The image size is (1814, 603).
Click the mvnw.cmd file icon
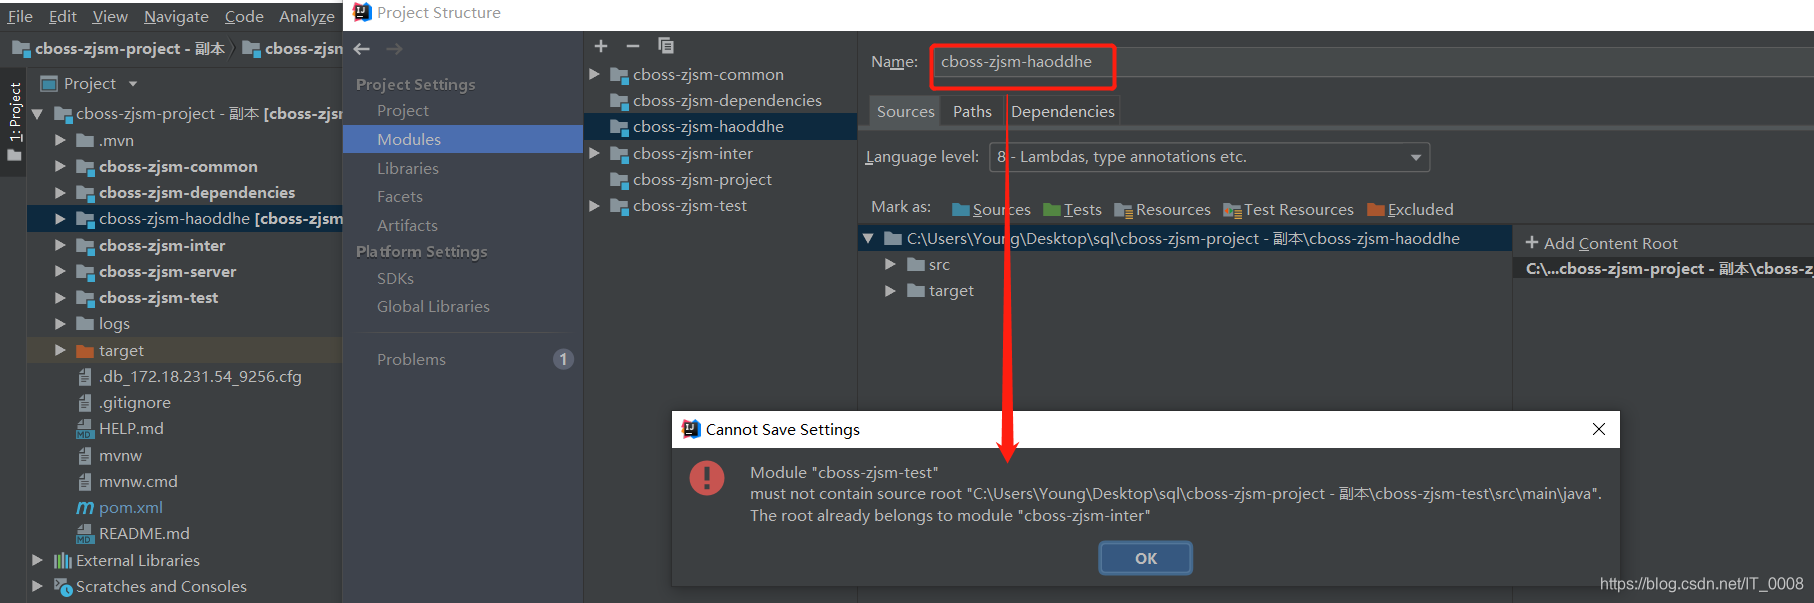tap(85, 482)
